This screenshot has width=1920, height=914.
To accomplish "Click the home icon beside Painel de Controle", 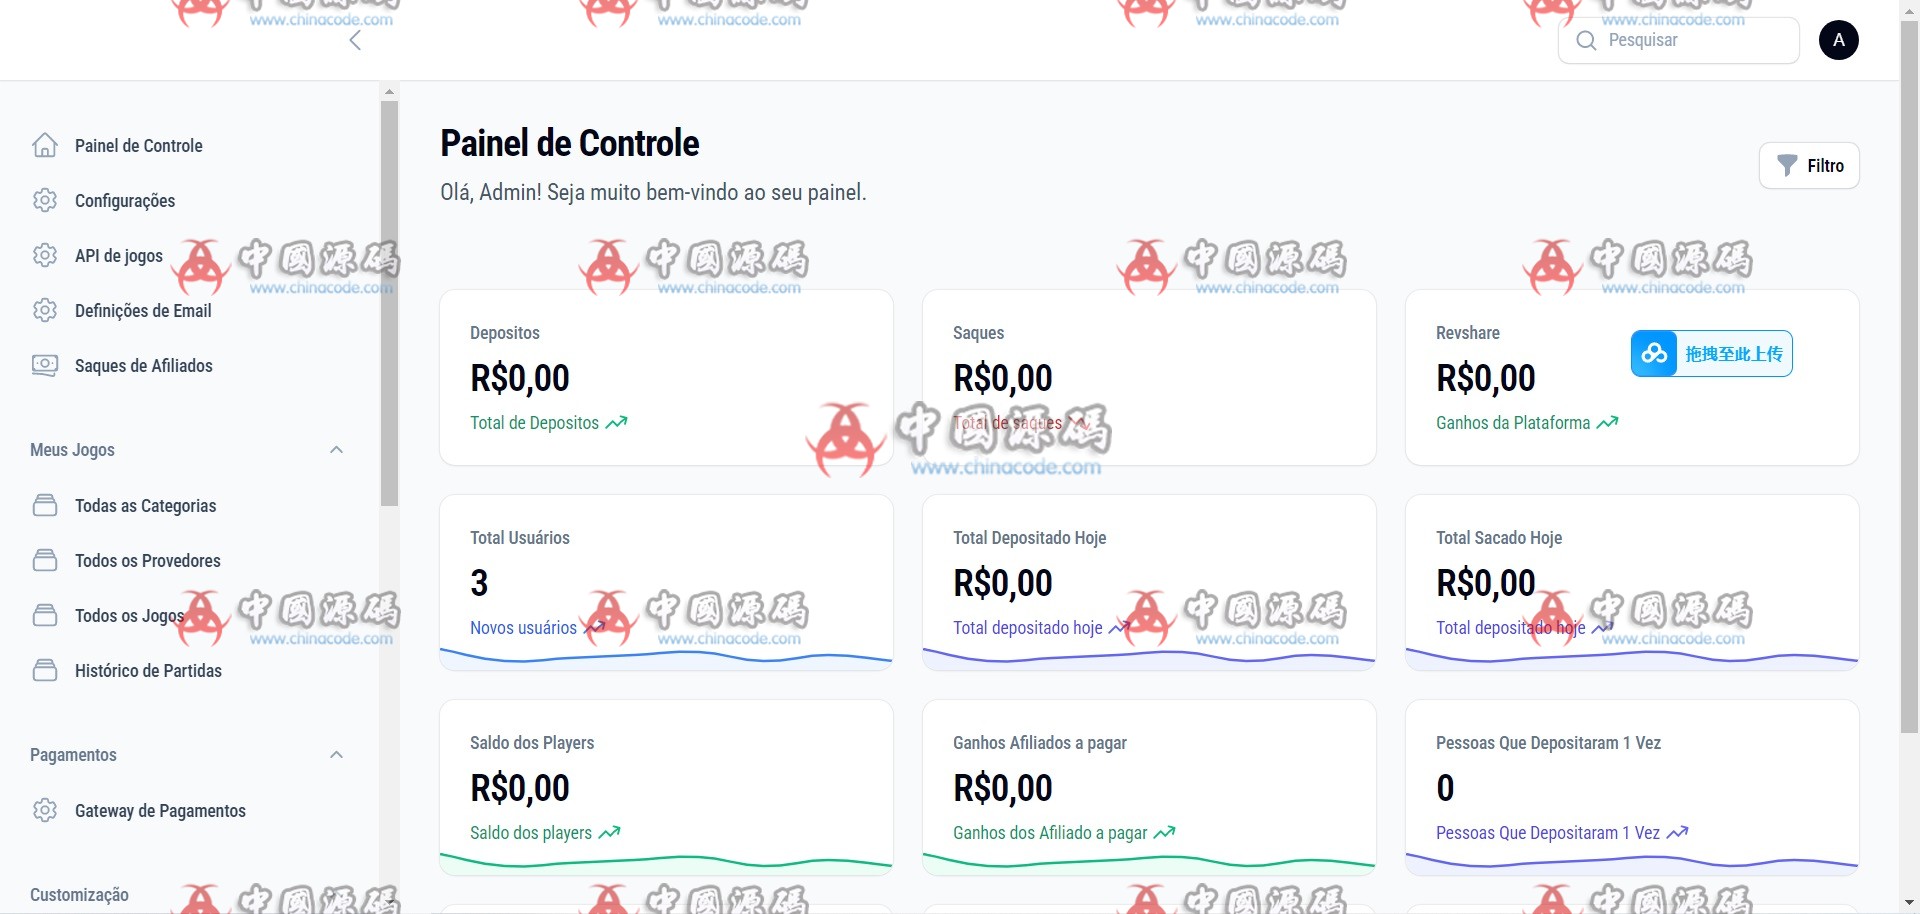I will coord(45,146).
